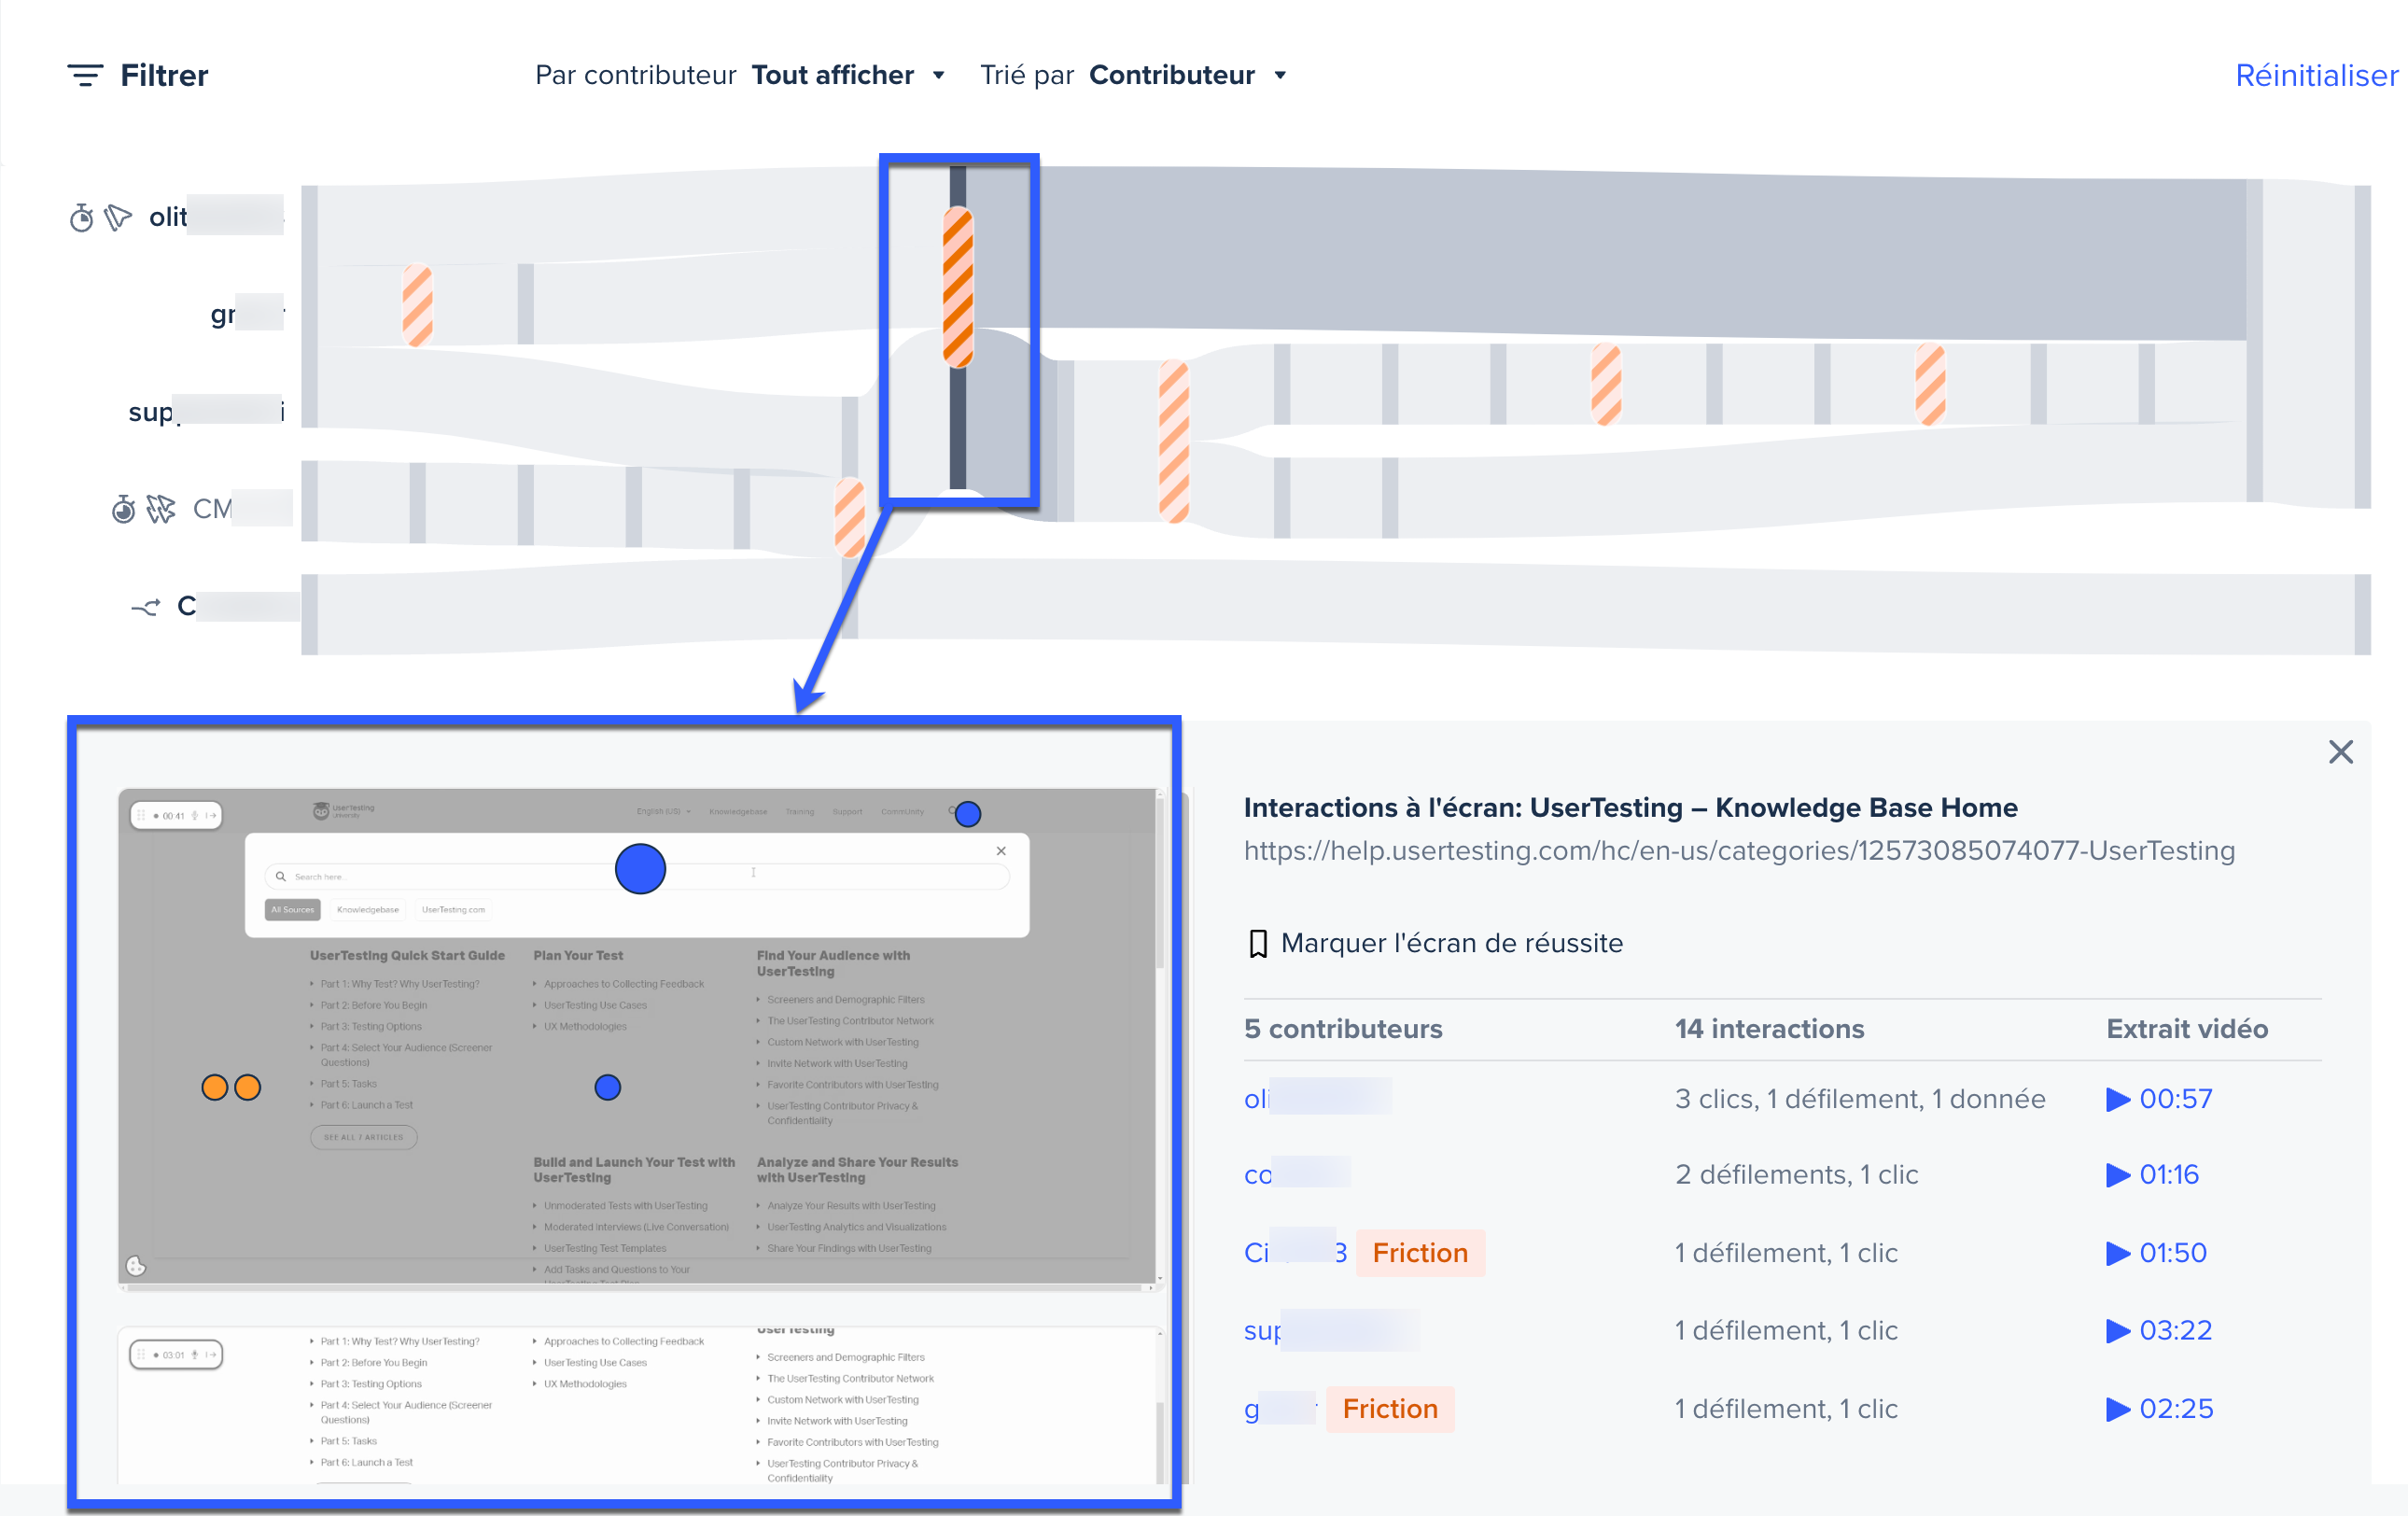2408x1516 pixels.
Task: Click the stopwatch icon next to contributor CM
Action: tap(122, 508)
